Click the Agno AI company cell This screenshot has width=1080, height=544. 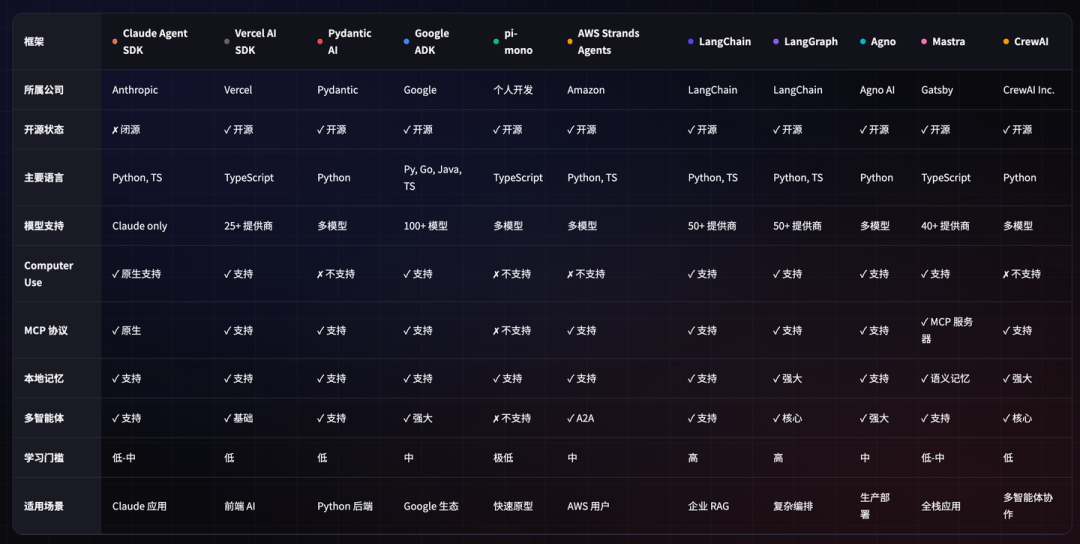pos(878,90)
